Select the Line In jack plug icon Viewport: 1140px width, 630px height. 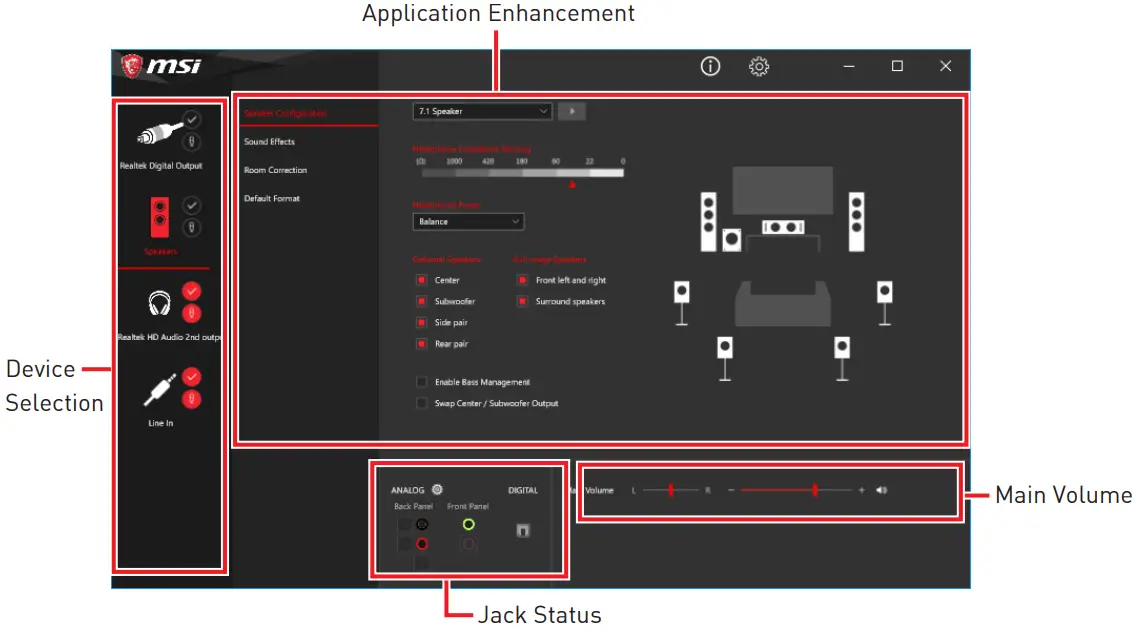(159, 389)
